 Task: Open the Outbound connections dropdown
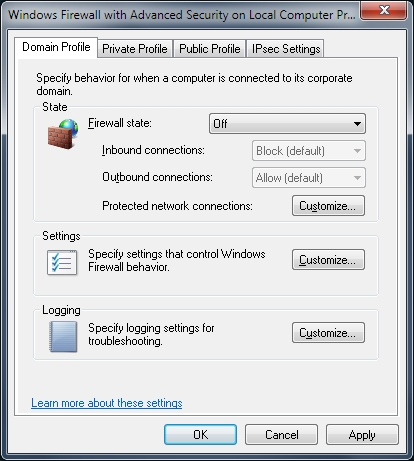[x=309, y=178]
